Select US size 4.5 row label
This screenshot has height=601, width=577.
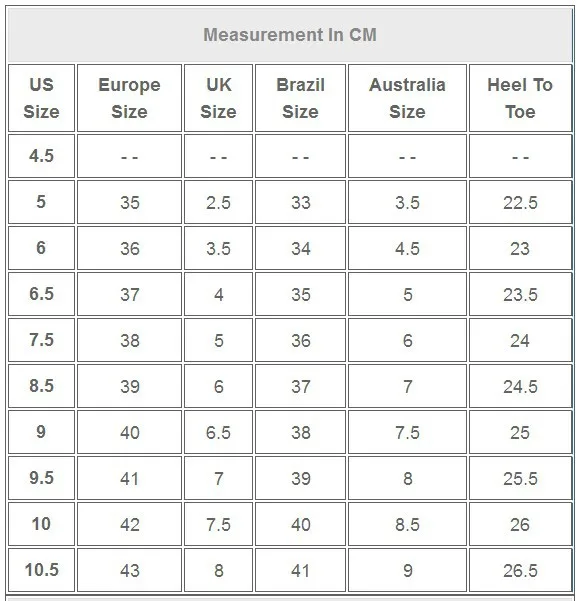click(41, 156)
